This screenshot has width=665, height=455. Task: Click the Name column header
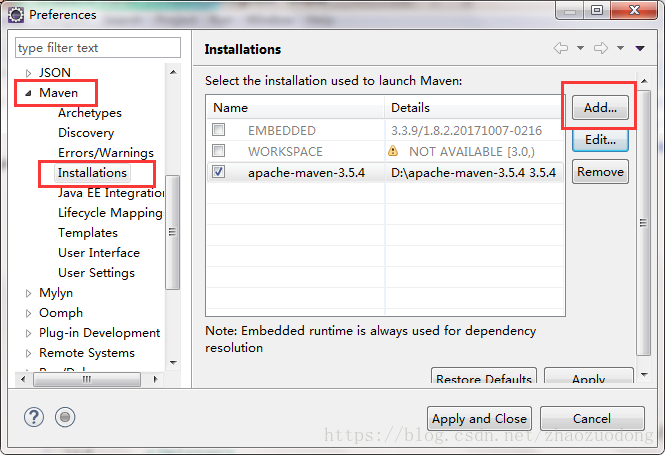coord(295,108)
